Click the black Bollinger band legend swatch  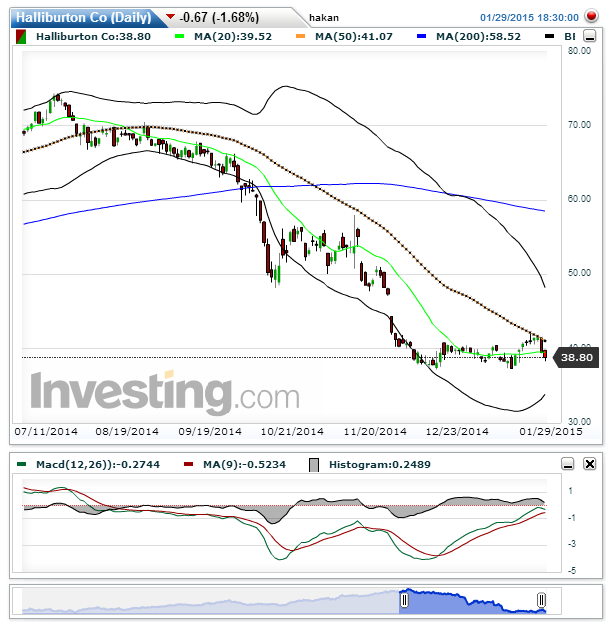coord(550,36)
